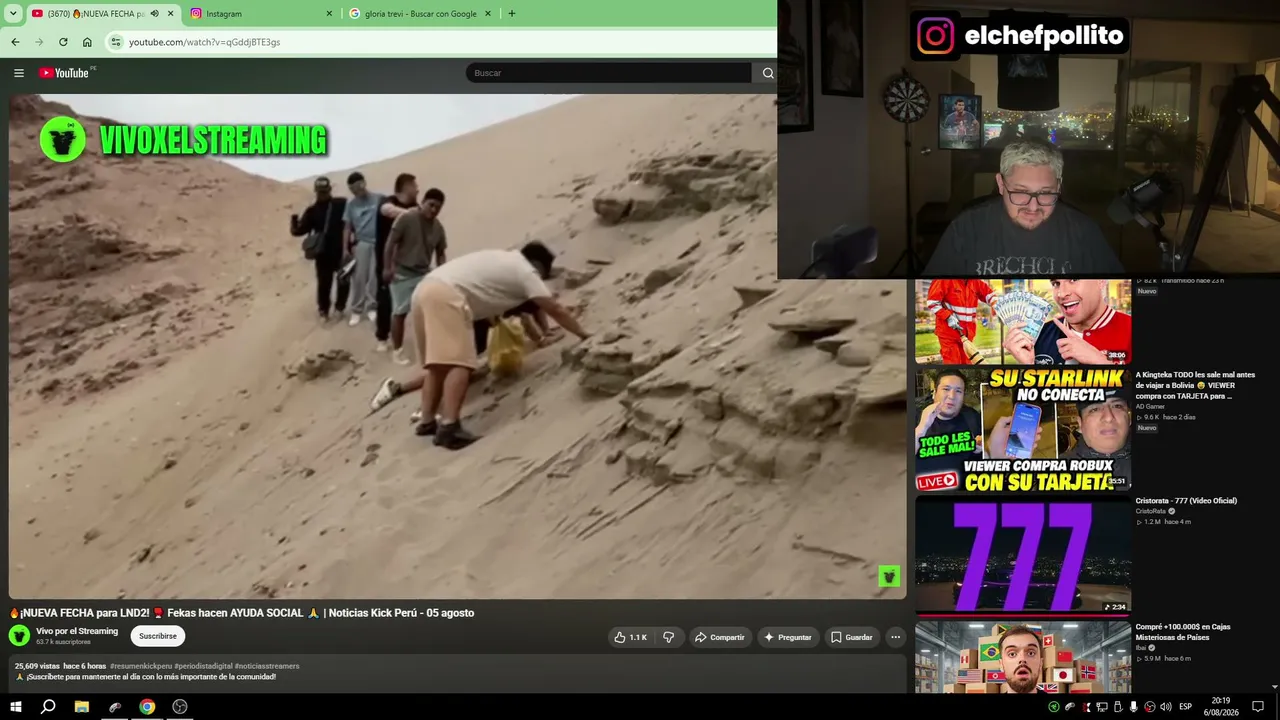Image resolution: width=1280 pixels, height=720 pixels.
Task: Open the Cajas Misteriosas video thumbnail
Action: [1023, 657]
